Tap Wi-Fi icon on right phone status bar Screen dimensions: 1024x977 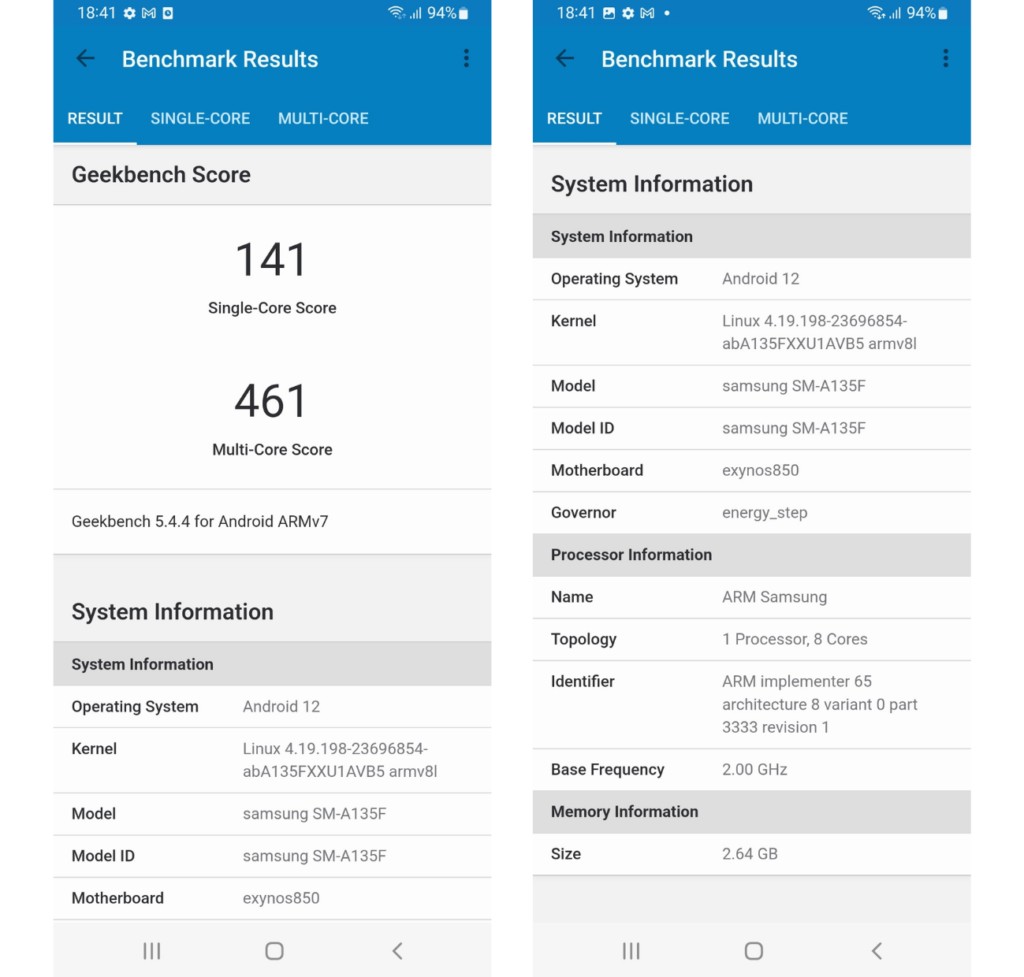tap(875, 12)
